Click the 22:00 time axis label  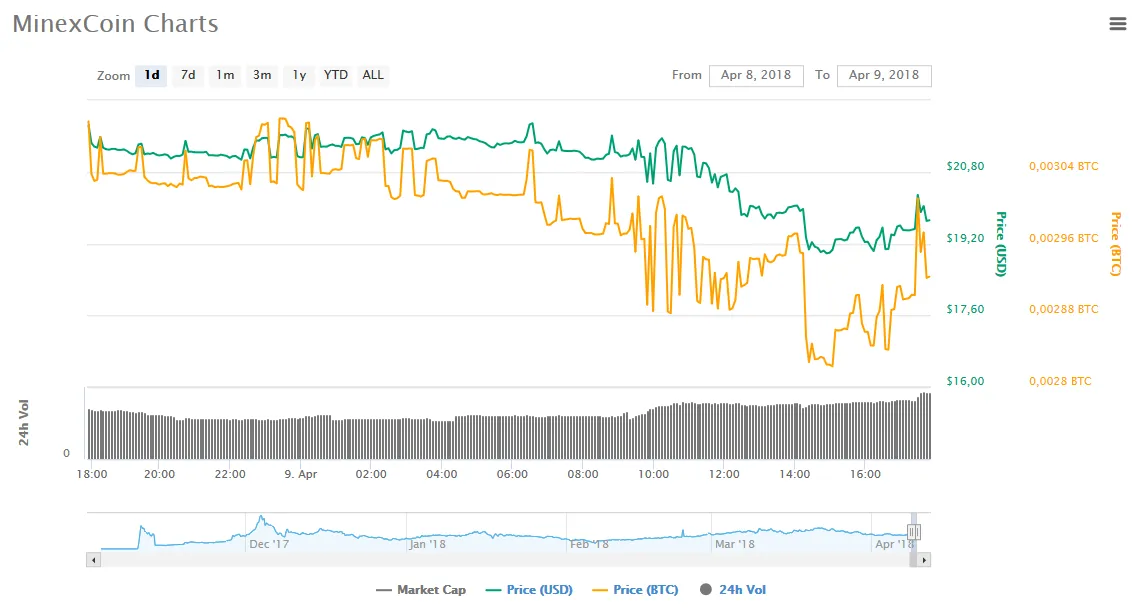(x=230, y=474)
